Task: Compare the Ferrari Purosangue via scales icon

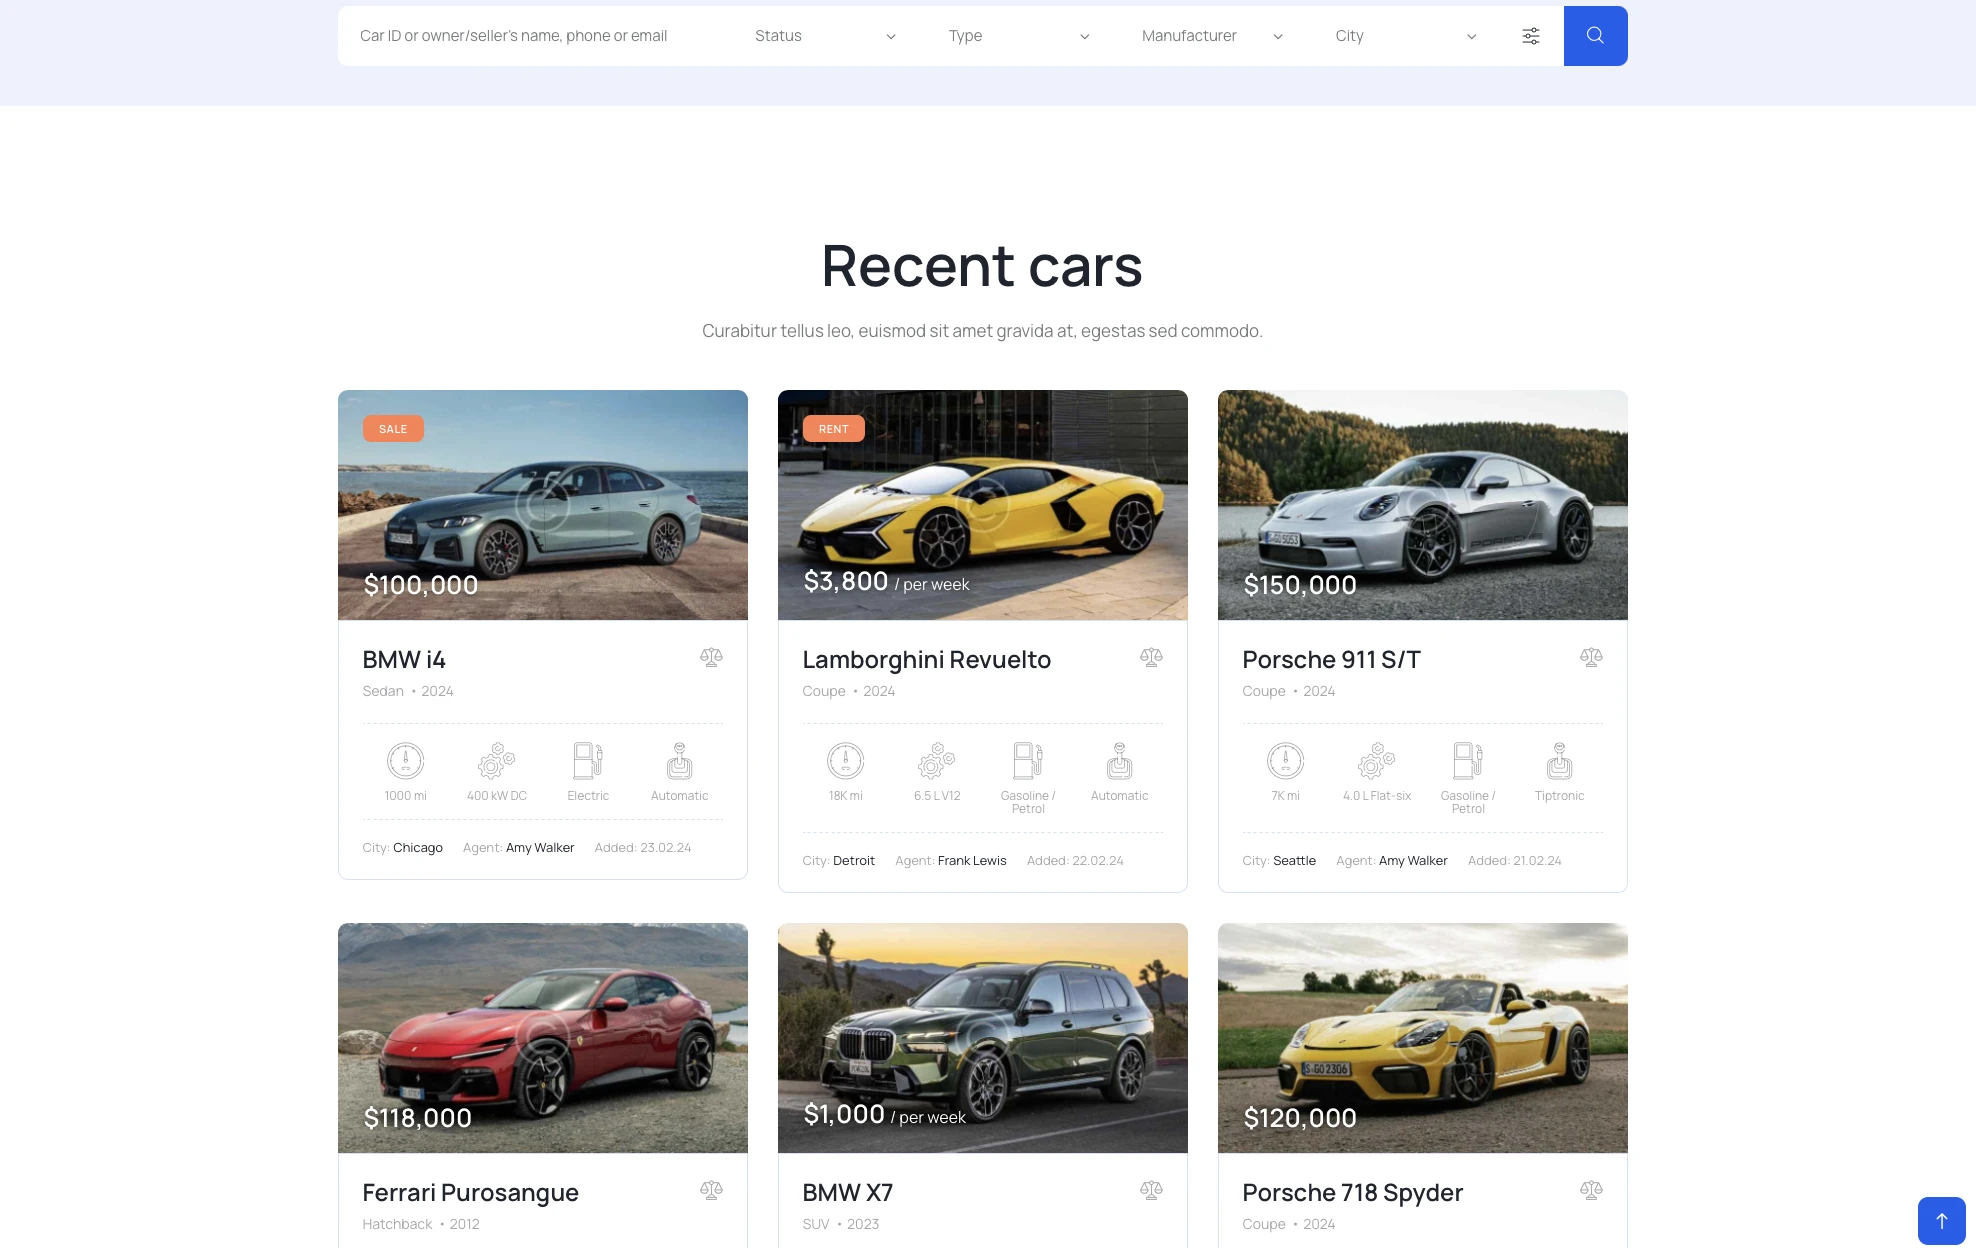Action: [x=711, y=1190]
